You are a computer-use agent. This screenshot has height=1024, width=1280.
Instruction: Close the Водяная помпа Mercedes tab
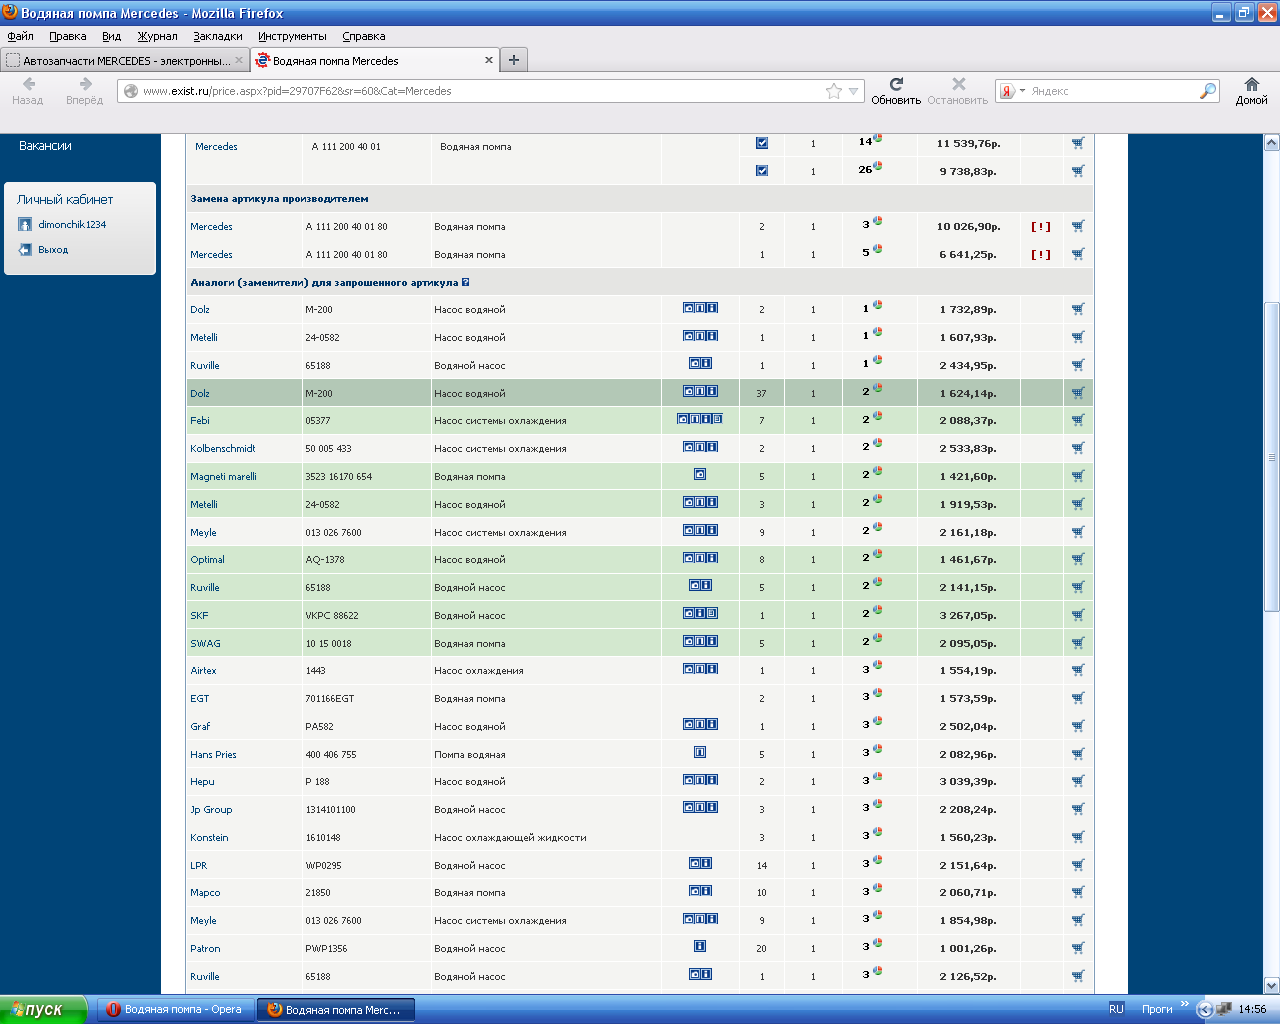click(x=489, y=60)
